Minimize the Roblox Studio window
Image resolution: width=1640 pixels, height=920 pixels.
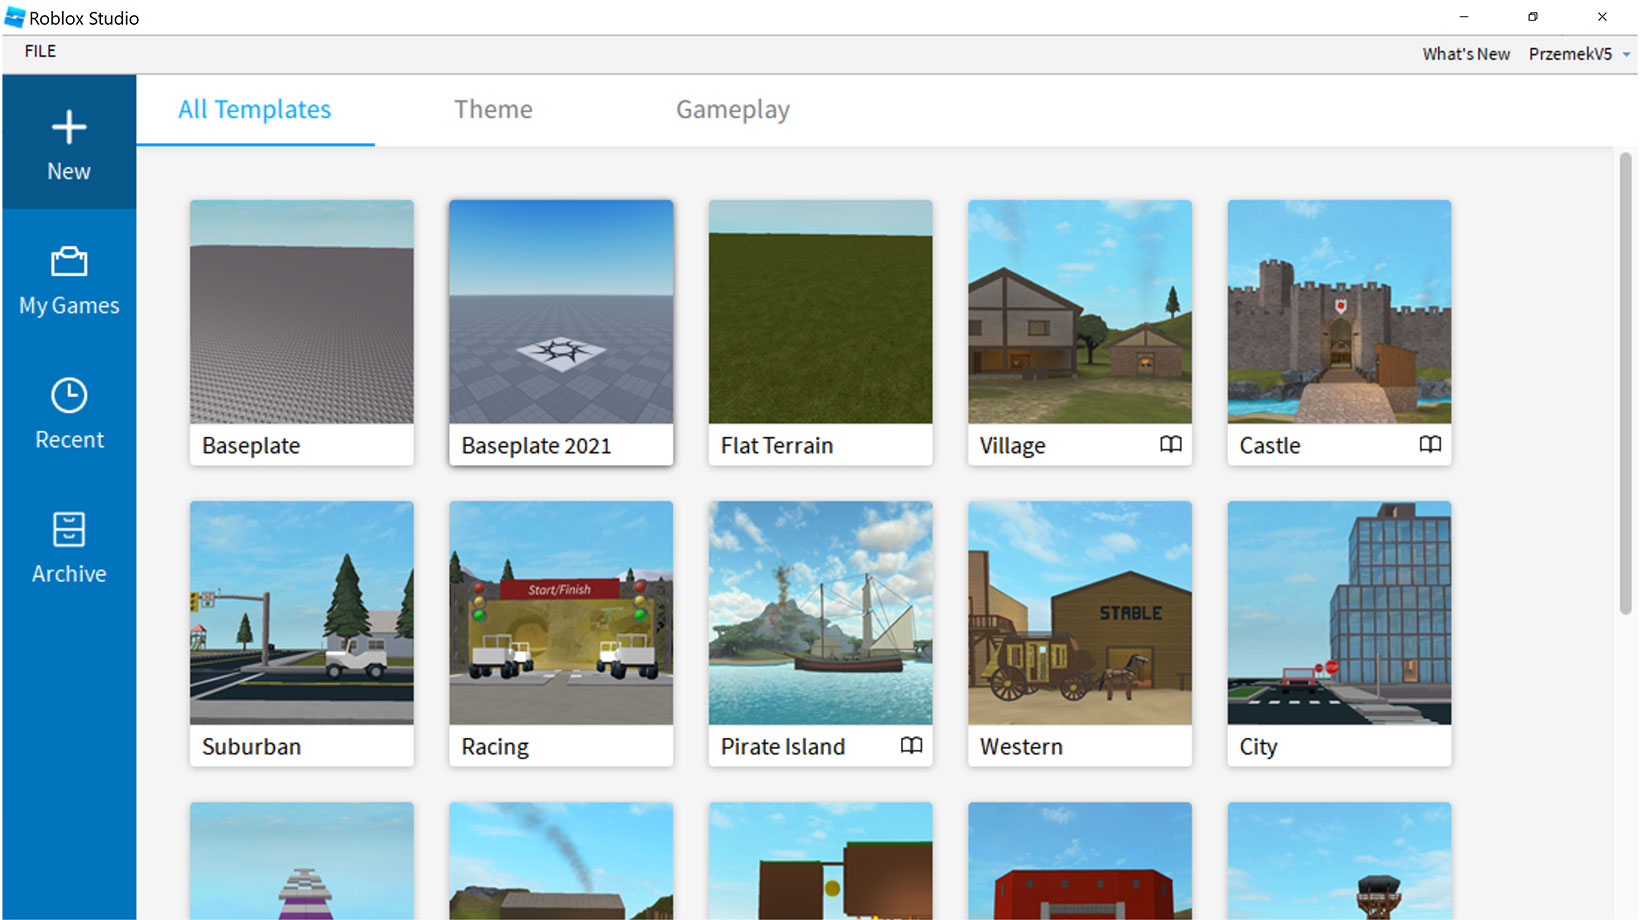pos(1464,17)
